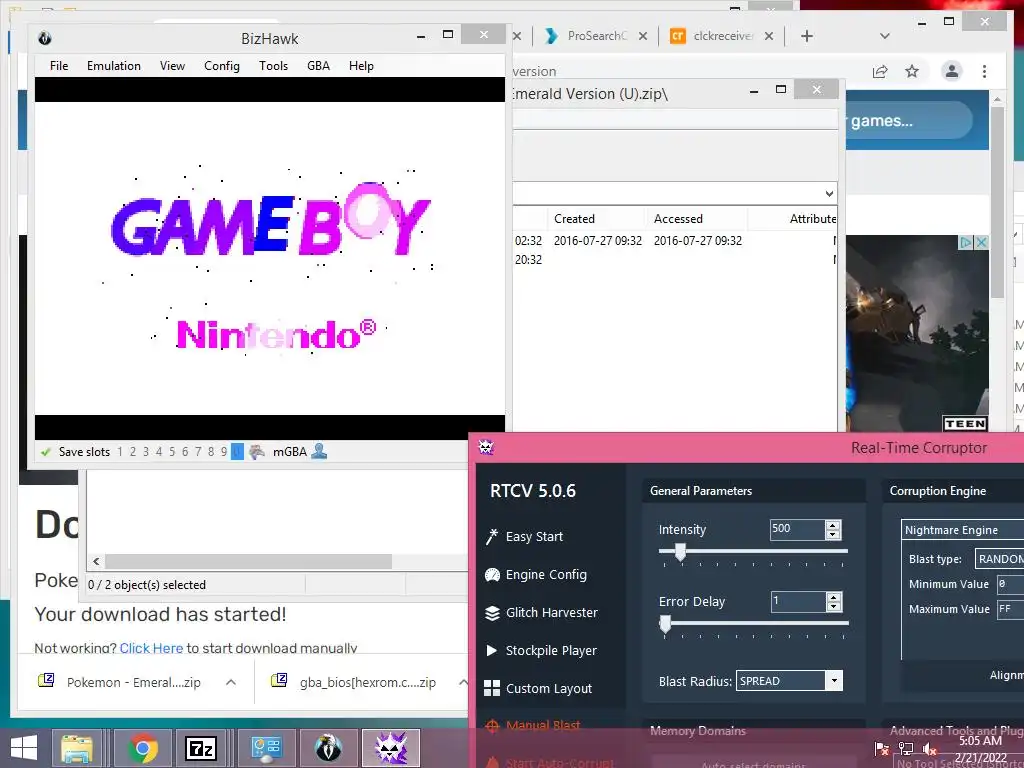Image resolution: width=1024 pixels, height=768 pixels.
Task: Open Easy Start in RTCV sidebar
Action: [x=524, y=536]
